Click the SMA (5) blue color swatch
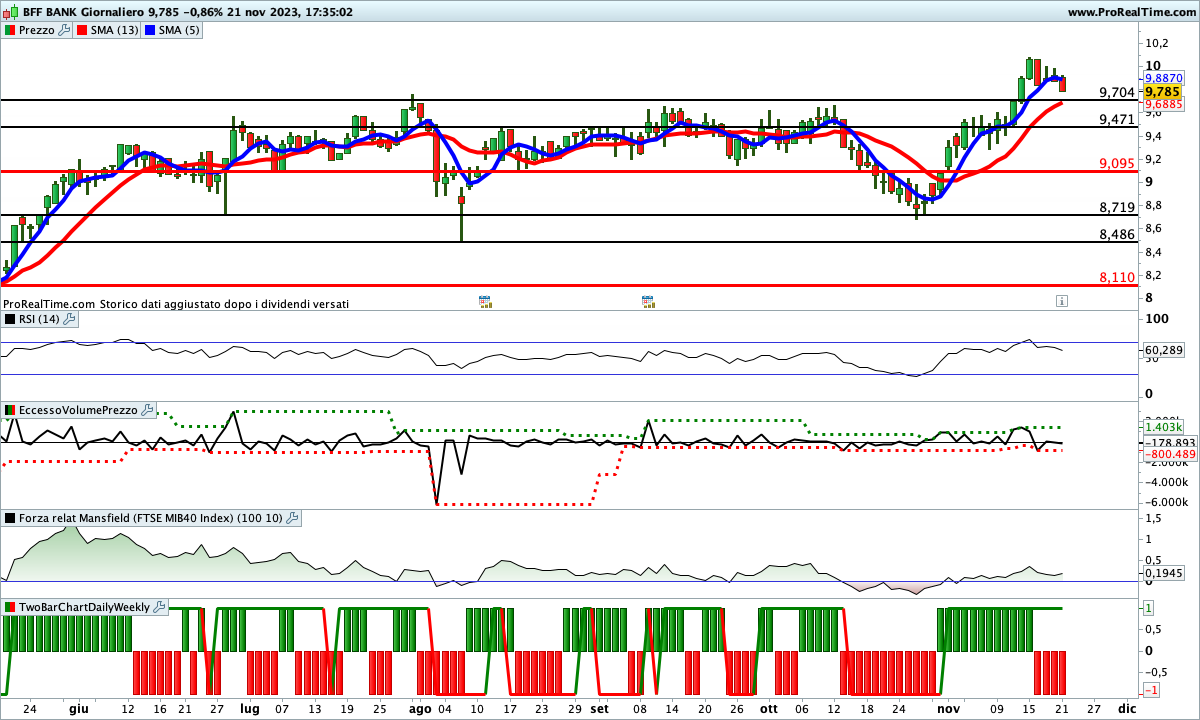The width and height of the screenshot is (1200, 720). click(150, 31)
